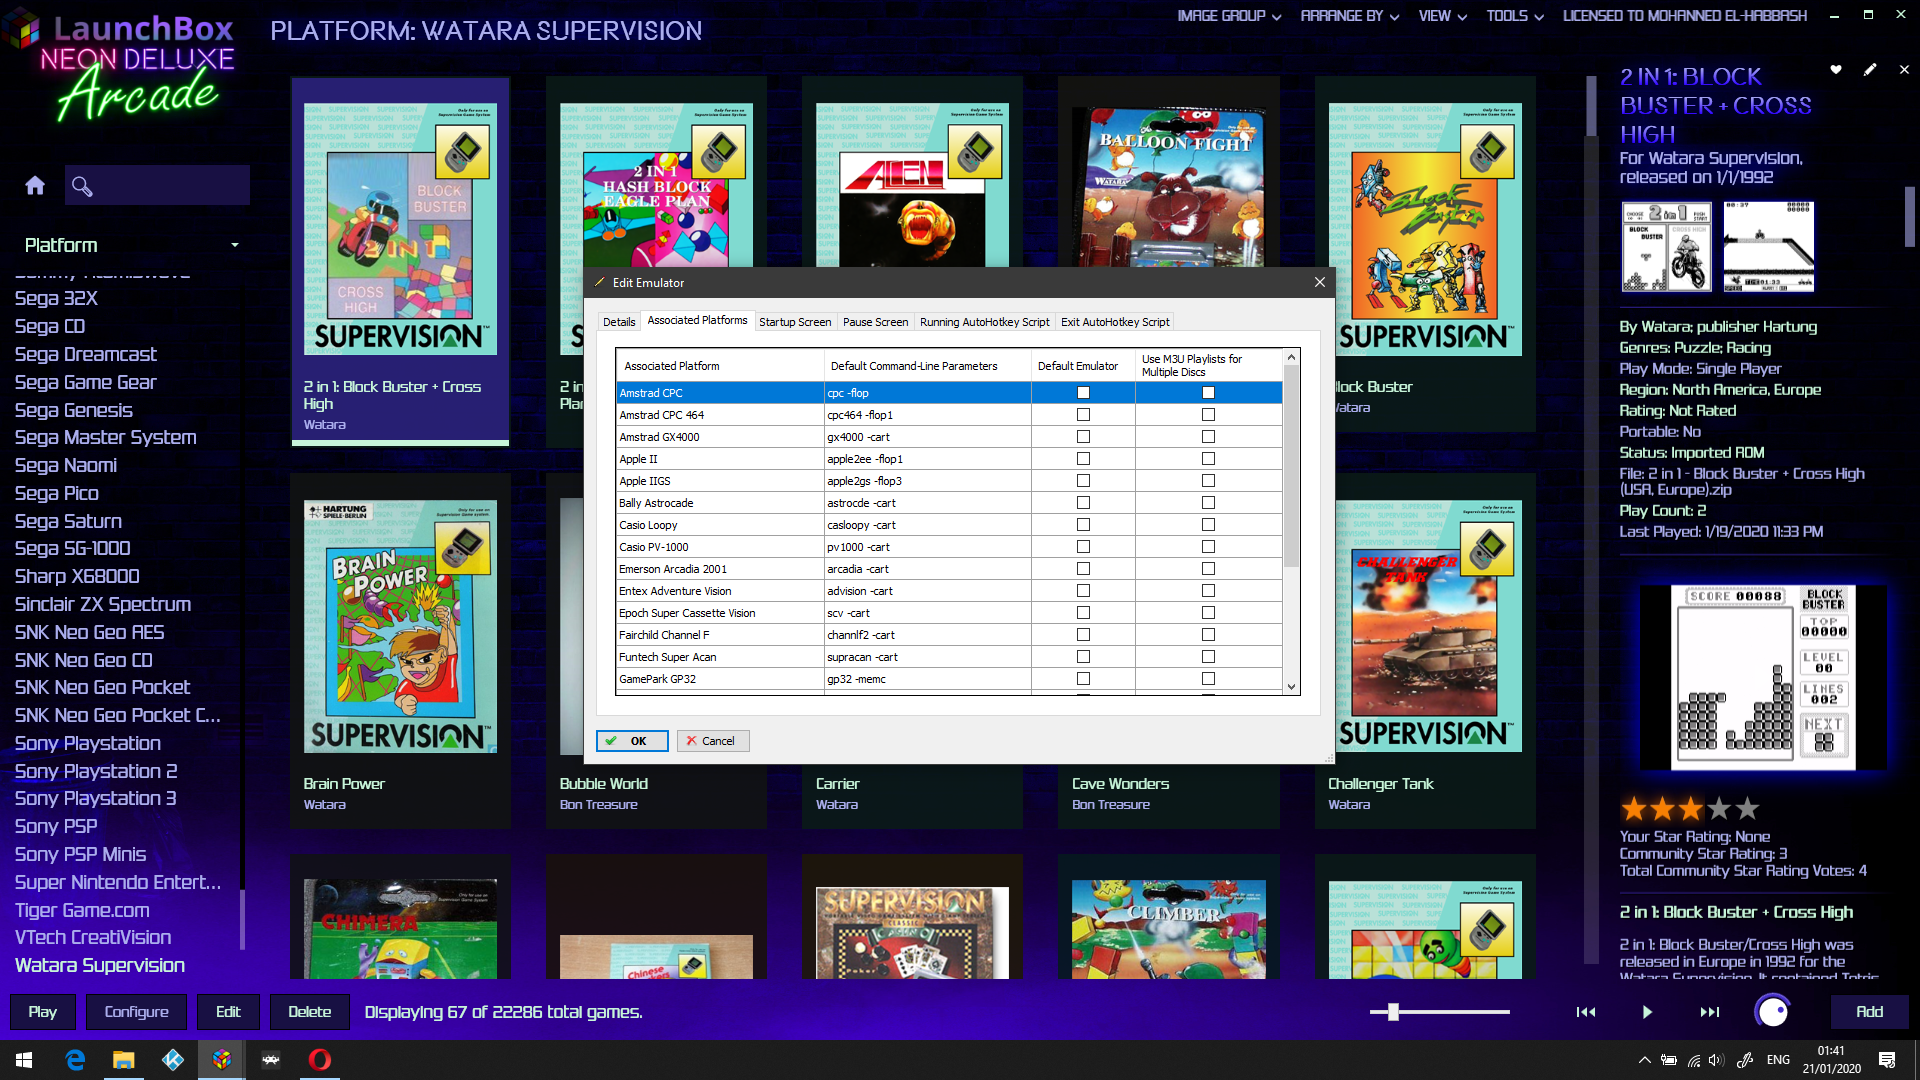Check Default Emulator for Fairchild Channel F
Viewport: 1920px width, 1080px height.
pos(1083,635)
